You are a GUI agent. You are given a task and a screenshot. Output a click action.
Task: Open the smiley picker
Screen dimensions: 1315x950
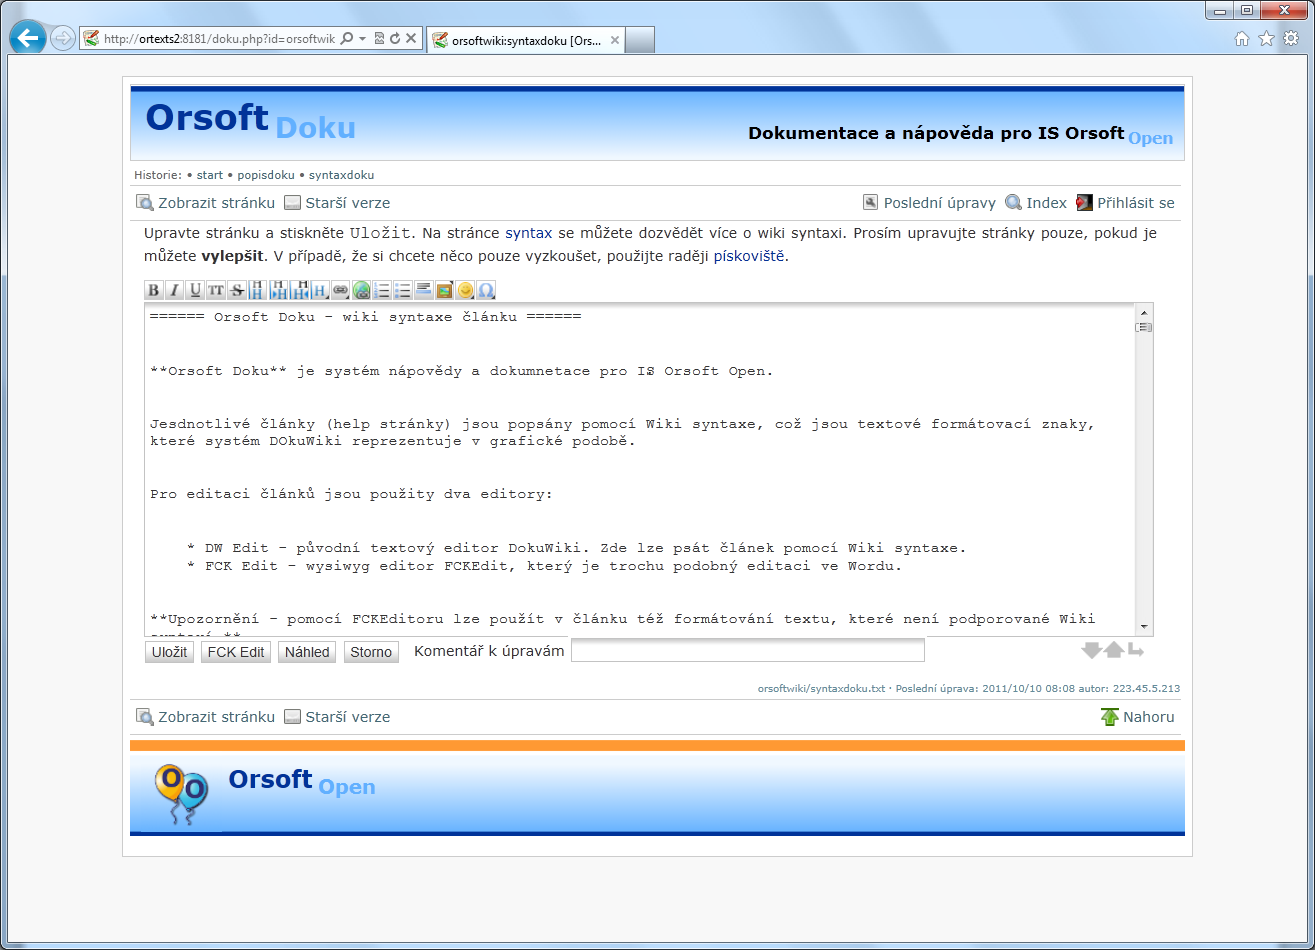point(465,291)
